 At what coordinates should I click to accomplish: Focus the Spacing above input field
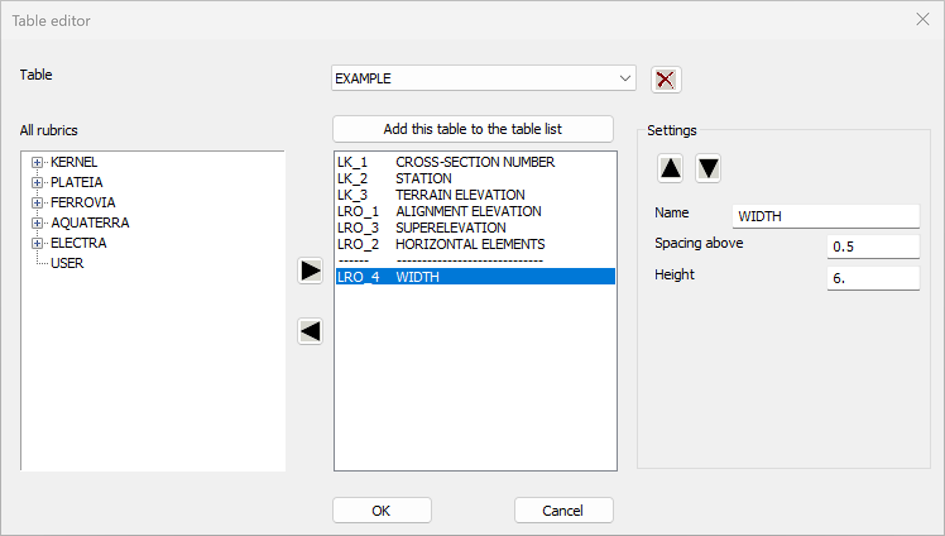point(872,247)
